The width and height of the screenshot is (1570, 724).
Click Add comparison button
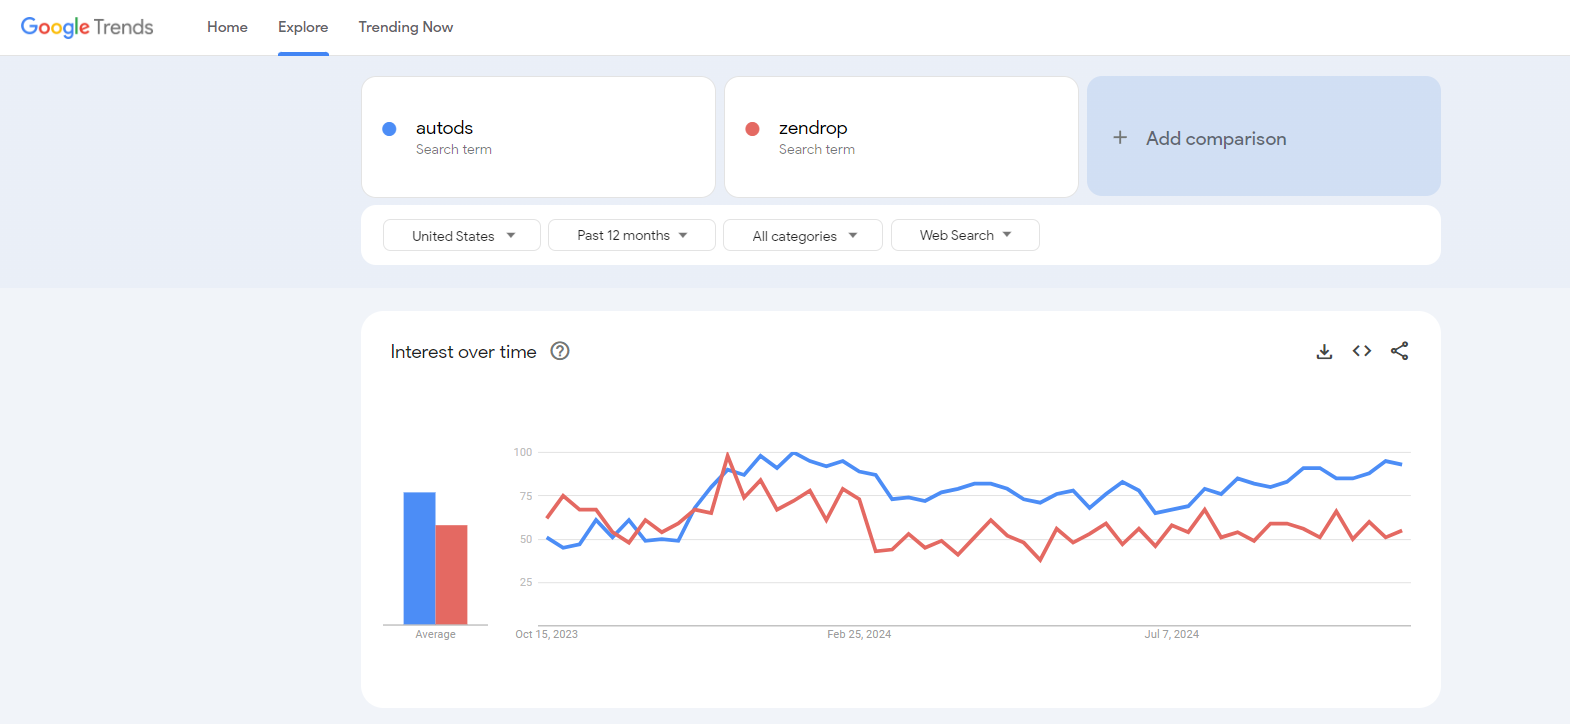[1264, 137]
